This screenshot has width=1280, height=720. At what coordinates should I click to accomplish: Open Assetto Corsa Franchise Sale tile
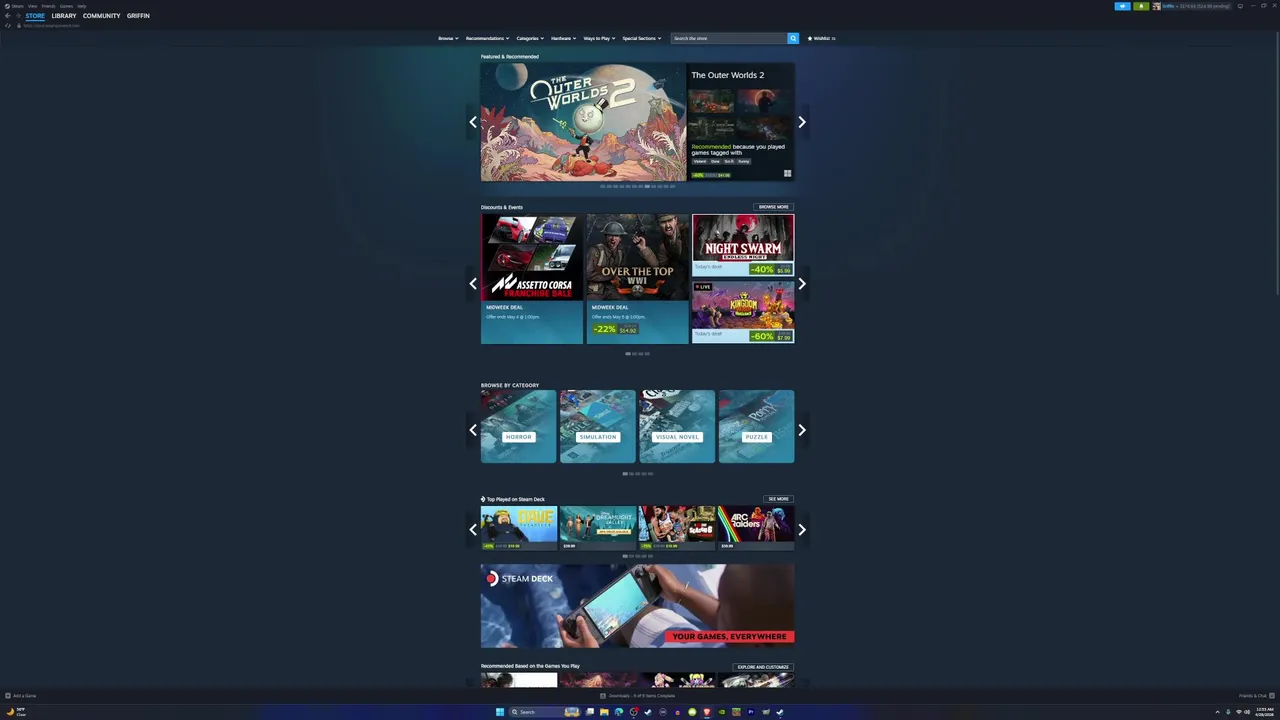532,279
